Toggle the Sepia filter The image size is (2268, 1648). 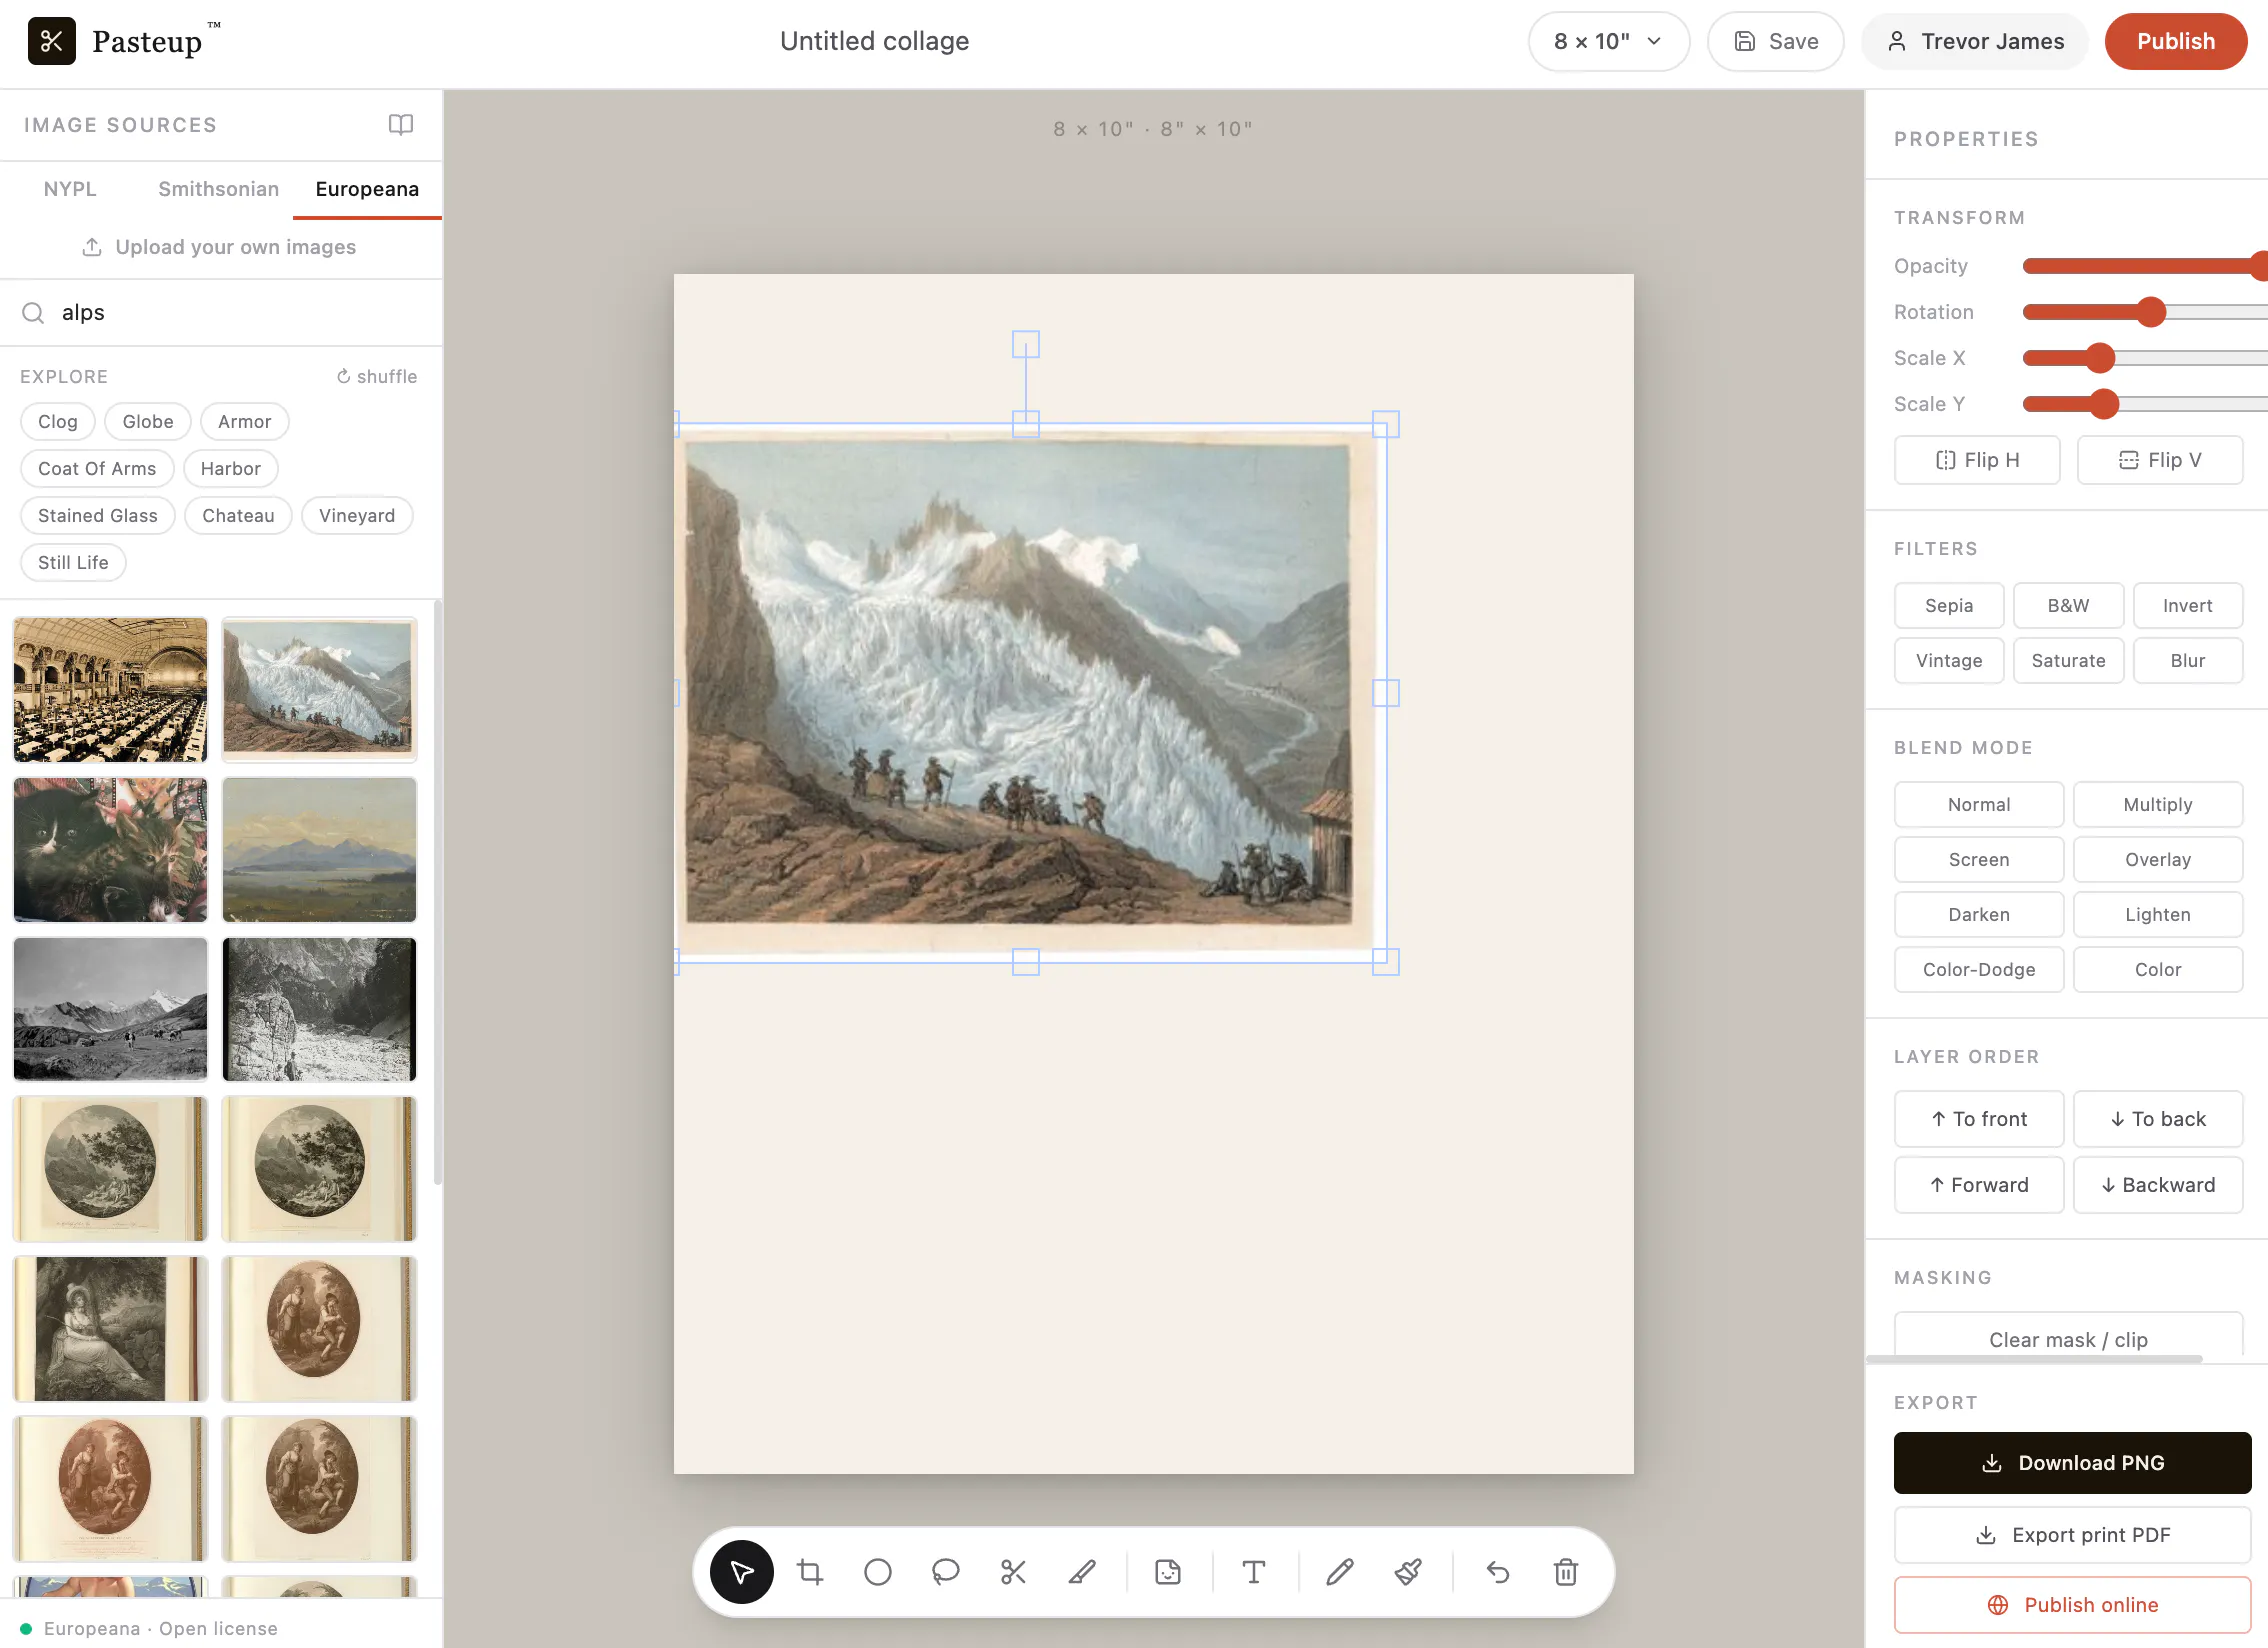1949,606
